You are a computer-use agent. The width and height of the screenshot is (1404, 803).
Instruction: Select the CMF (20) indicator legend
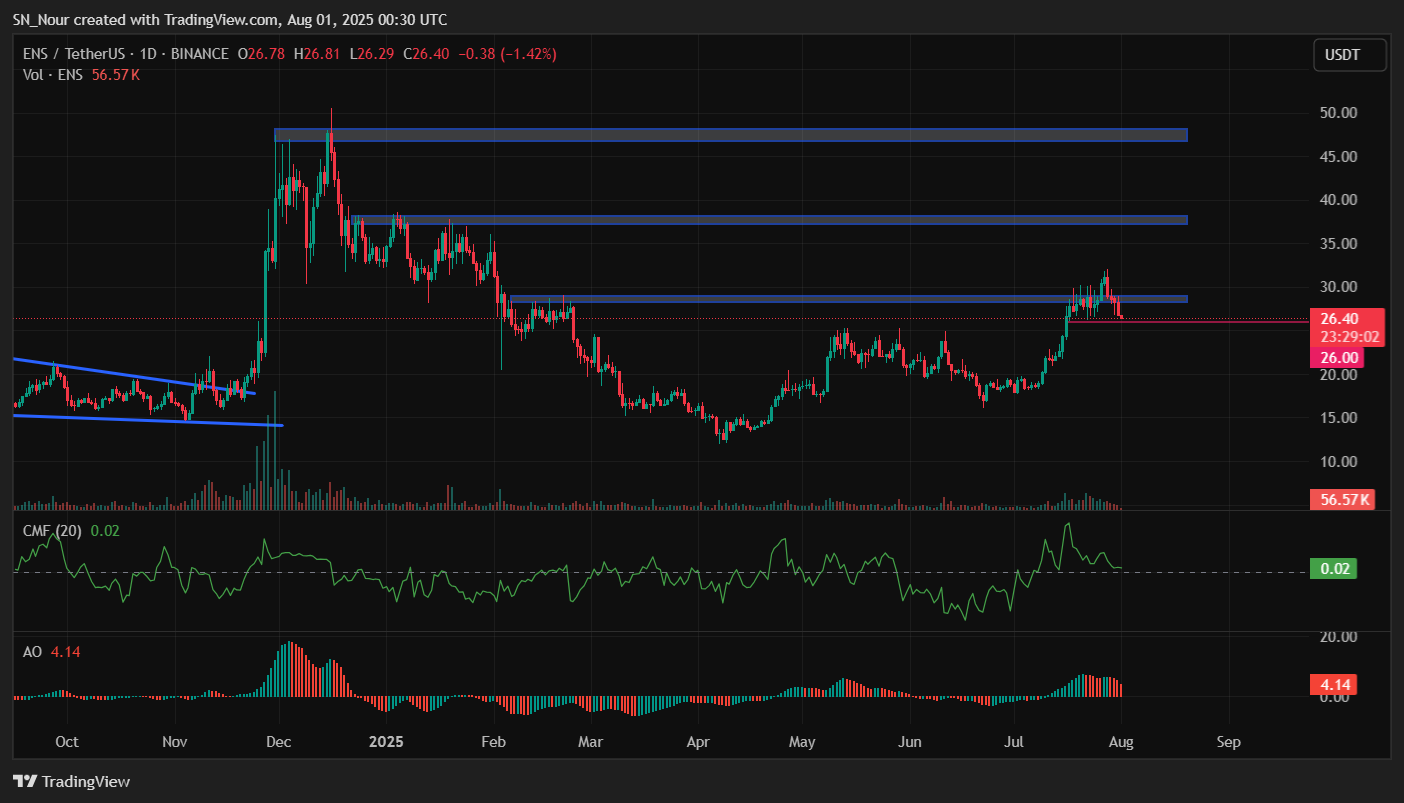[x=54, y=531]
